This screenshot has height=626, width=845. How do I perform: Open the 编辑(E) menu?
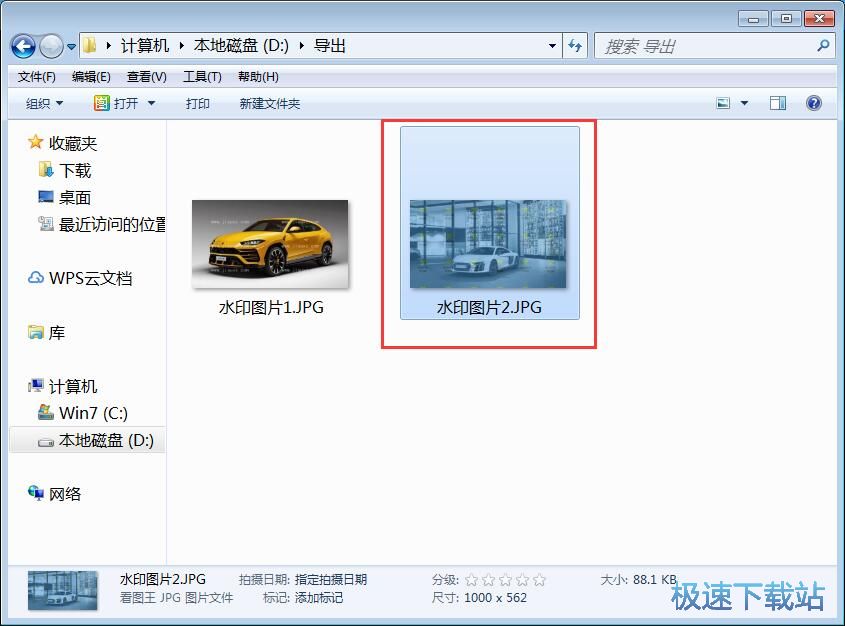point(91,77)
